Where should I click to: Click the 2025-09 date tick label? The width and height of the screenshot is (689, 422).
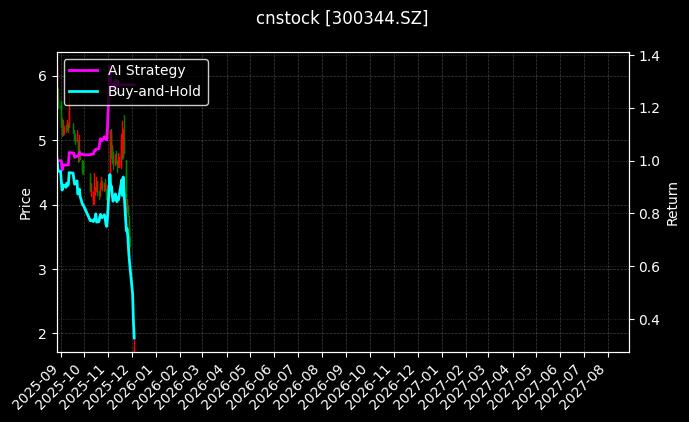(42, 380)
